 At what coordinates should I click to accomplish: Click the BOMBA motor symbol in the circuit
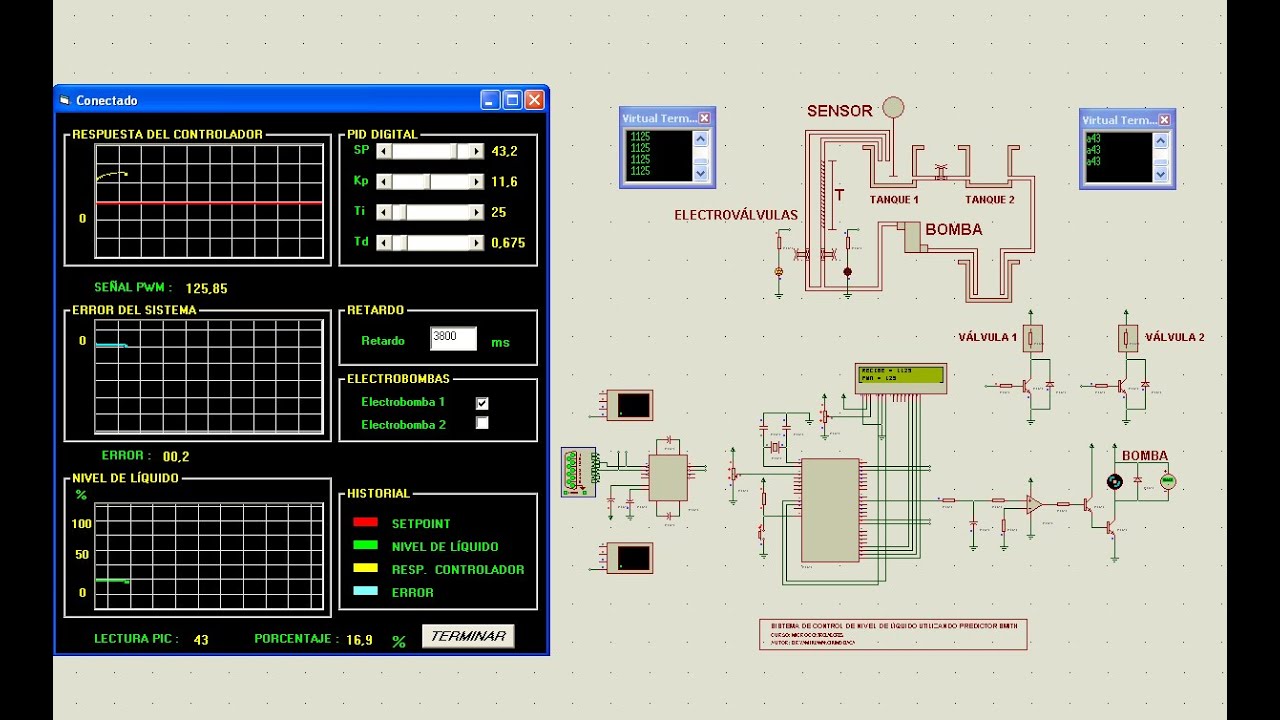tap(1115, 482)
